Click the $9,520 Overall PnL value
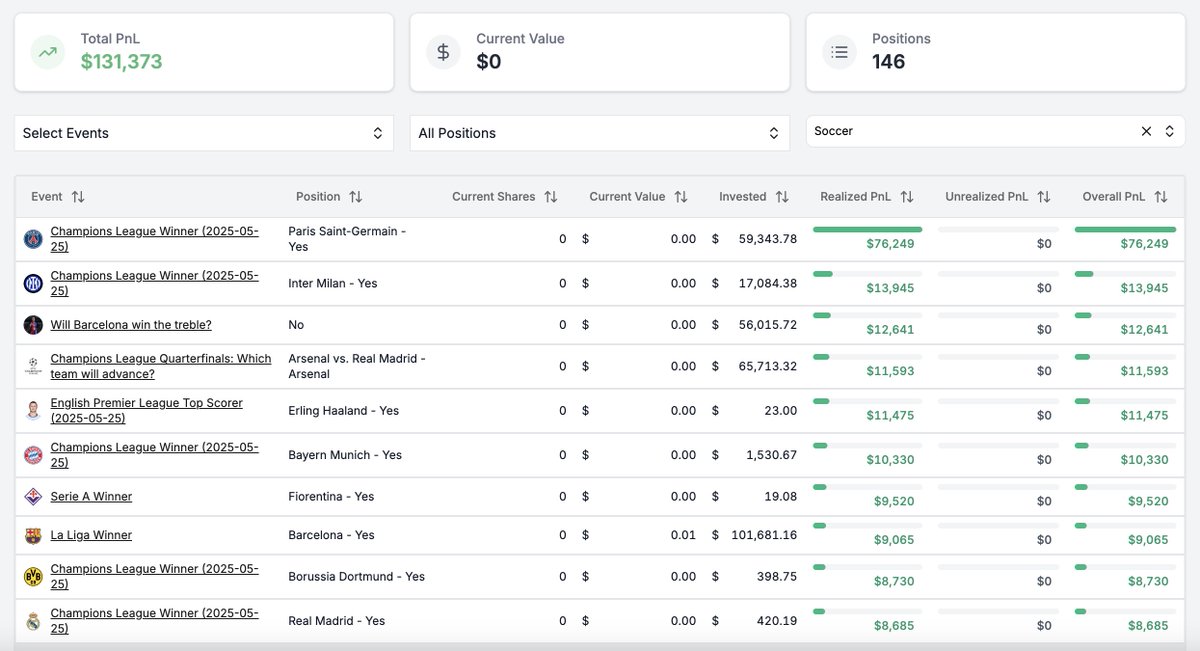 click(x=1148, y=501)
